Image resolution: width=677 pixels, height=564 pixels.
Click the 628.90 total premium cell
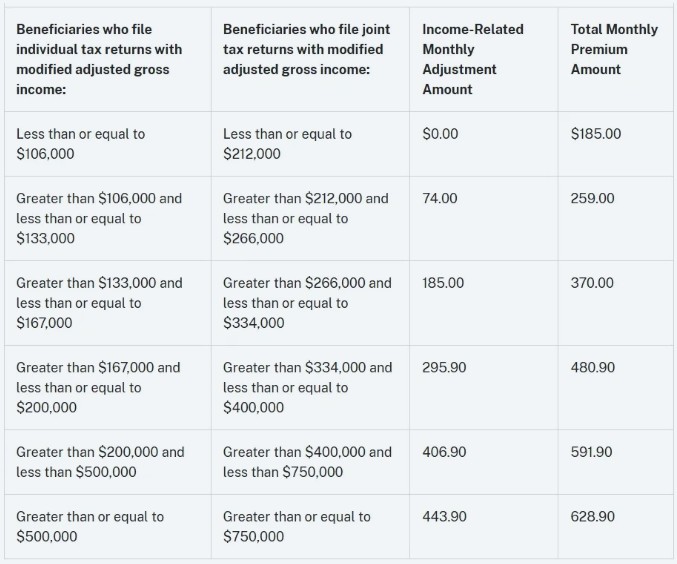point(592,516)
